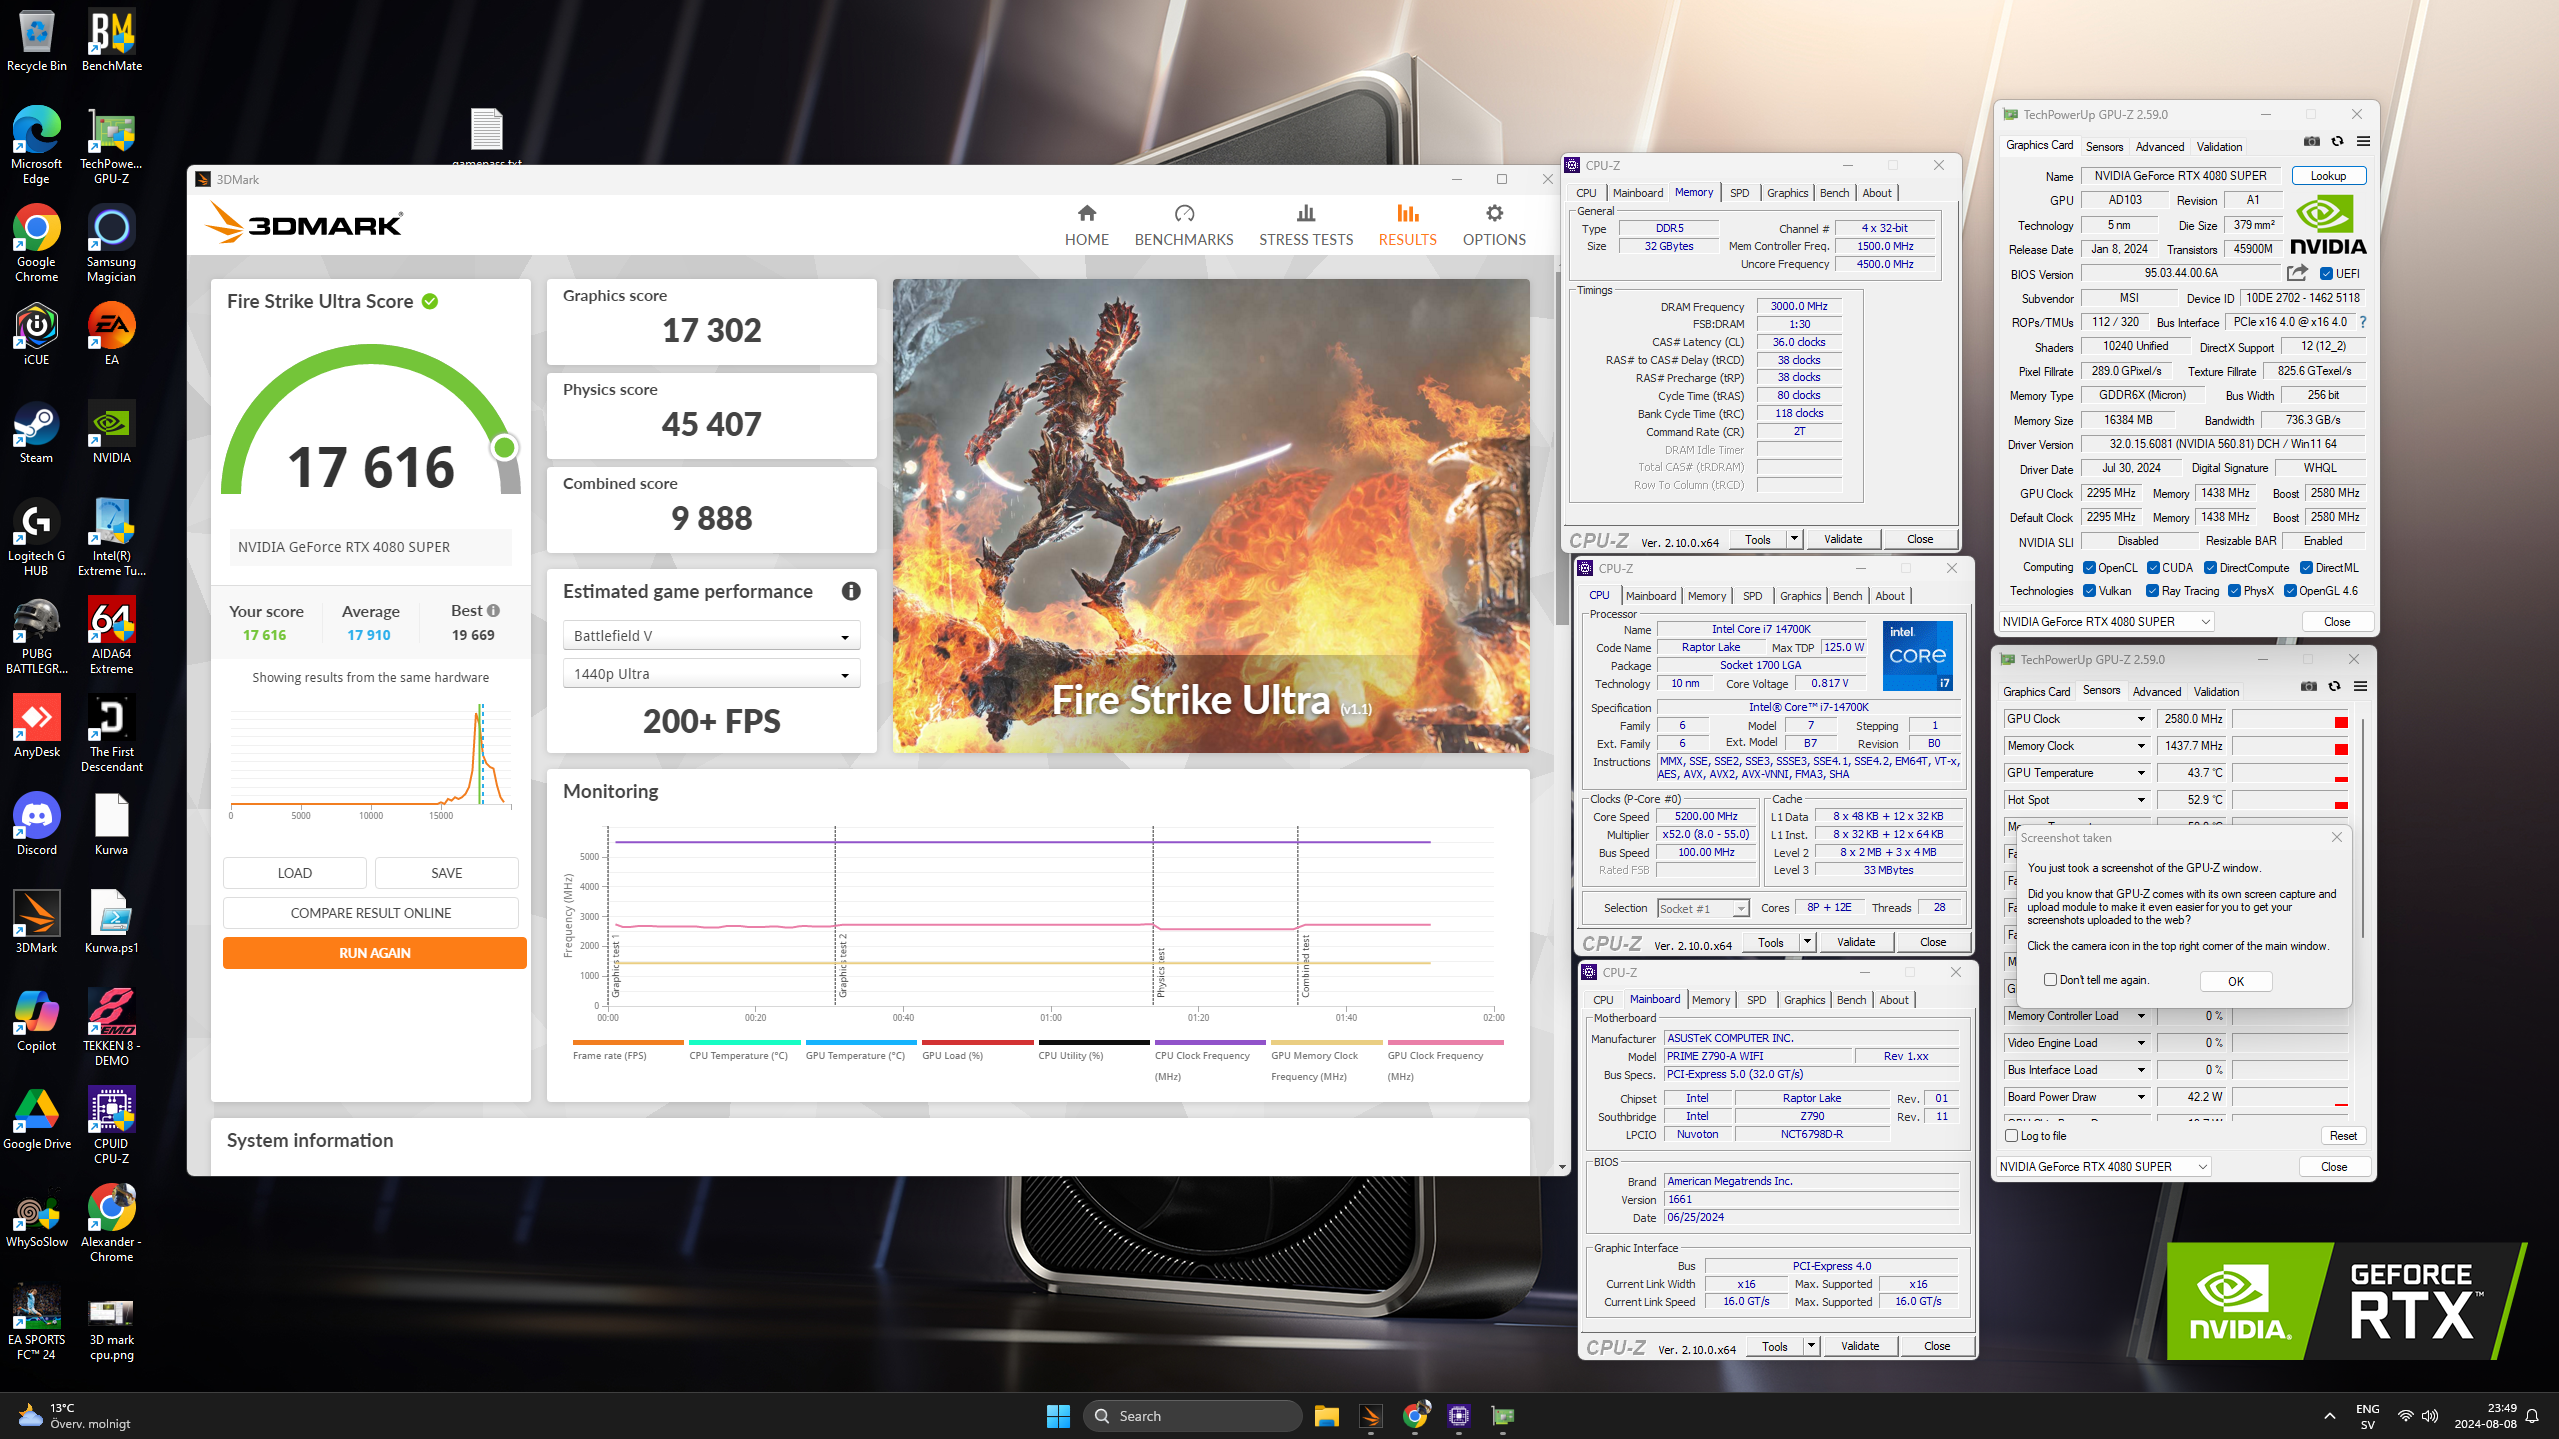The width and height of the screenshot is (2559, 1439).
Task: Click the GPU-Z camera screenshot icon in Graphics Card window
Action: (x=2311, y=141)
